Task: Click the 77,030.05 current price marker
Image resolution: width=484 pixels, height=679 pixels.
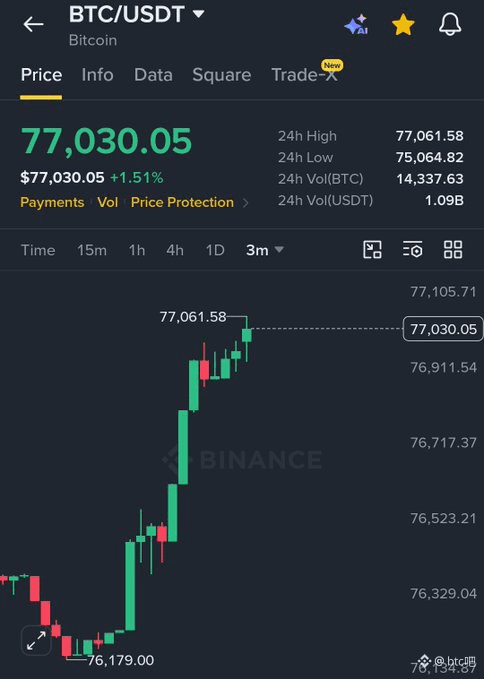Action: point(443,329)
